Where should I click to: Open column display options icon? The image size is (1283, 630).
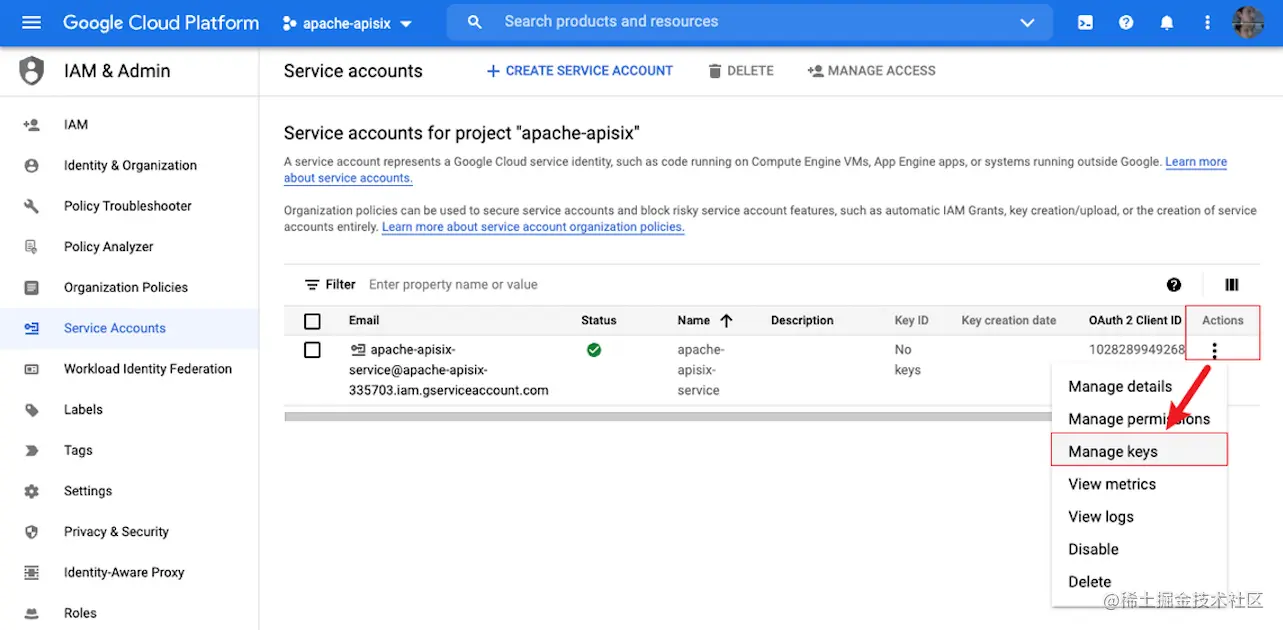1232,285
